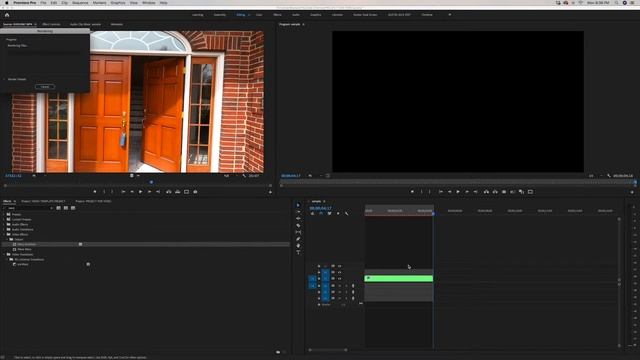640x360 pixels.
Task: Toggle sync lock on V1 track
Action: [x=333, y=278]
